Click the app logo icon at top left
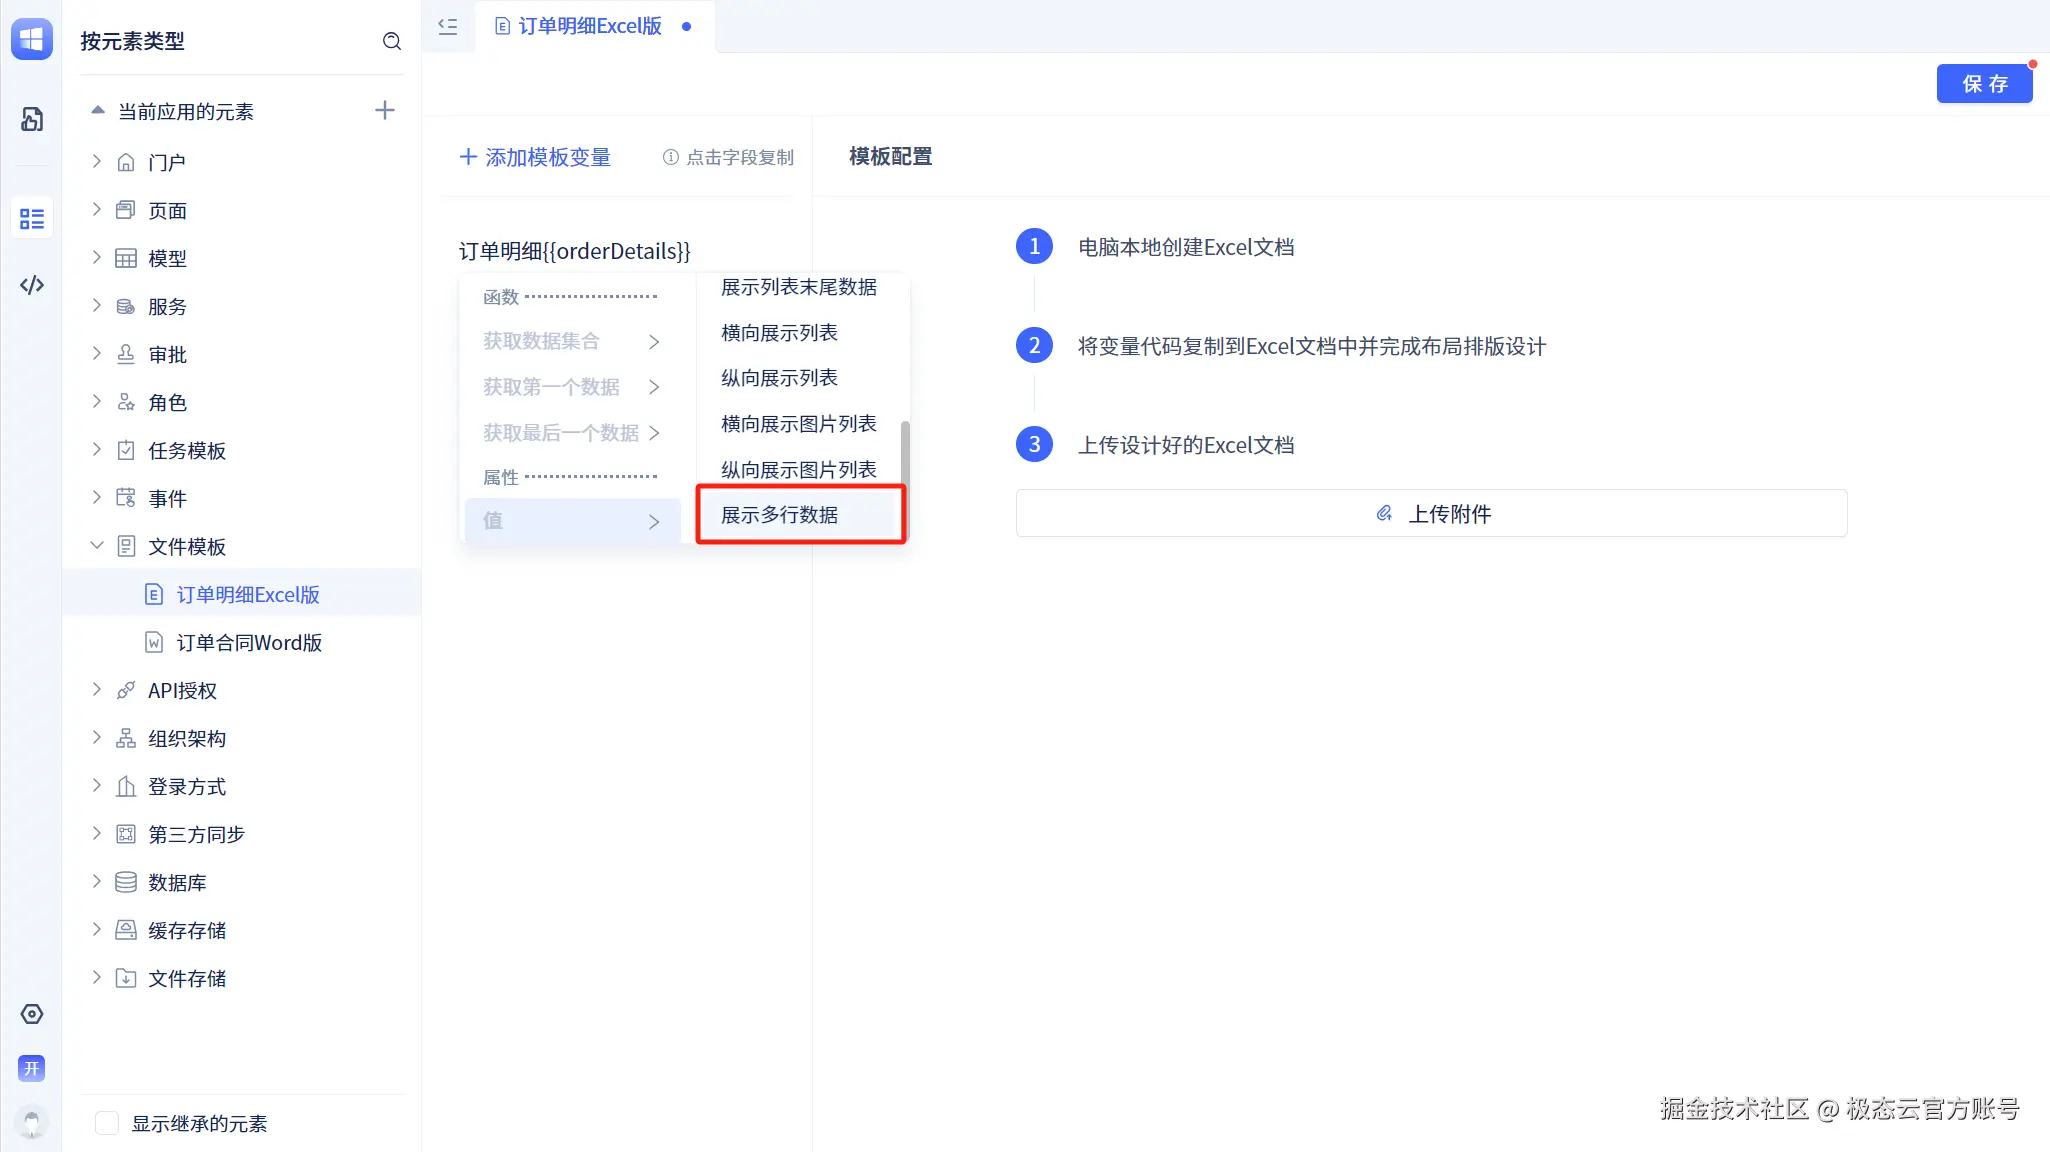The height and width of the screenshot is (1152, 2050). (32, 39)
